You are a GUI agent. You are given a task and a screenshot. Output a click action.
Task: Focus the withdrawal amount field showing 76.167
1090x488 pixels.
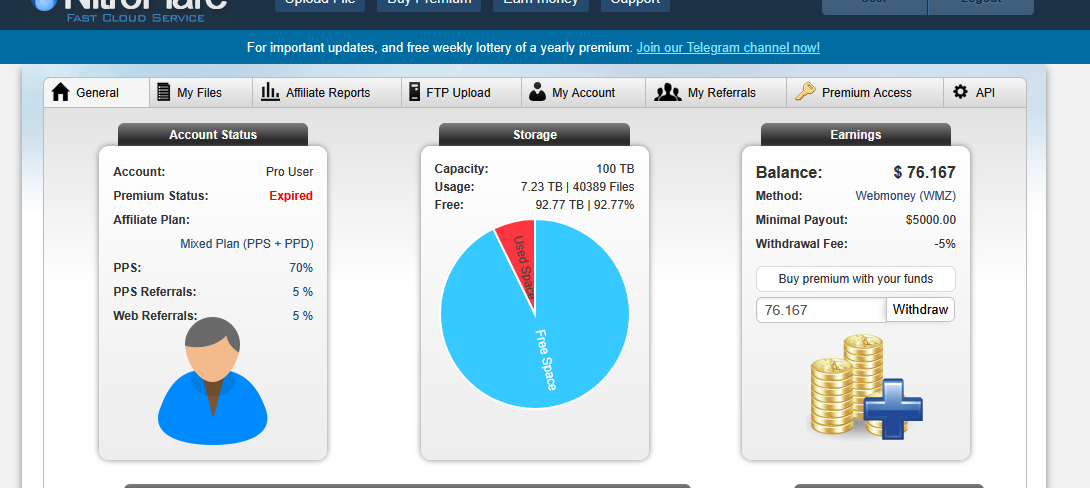point(820,310)
